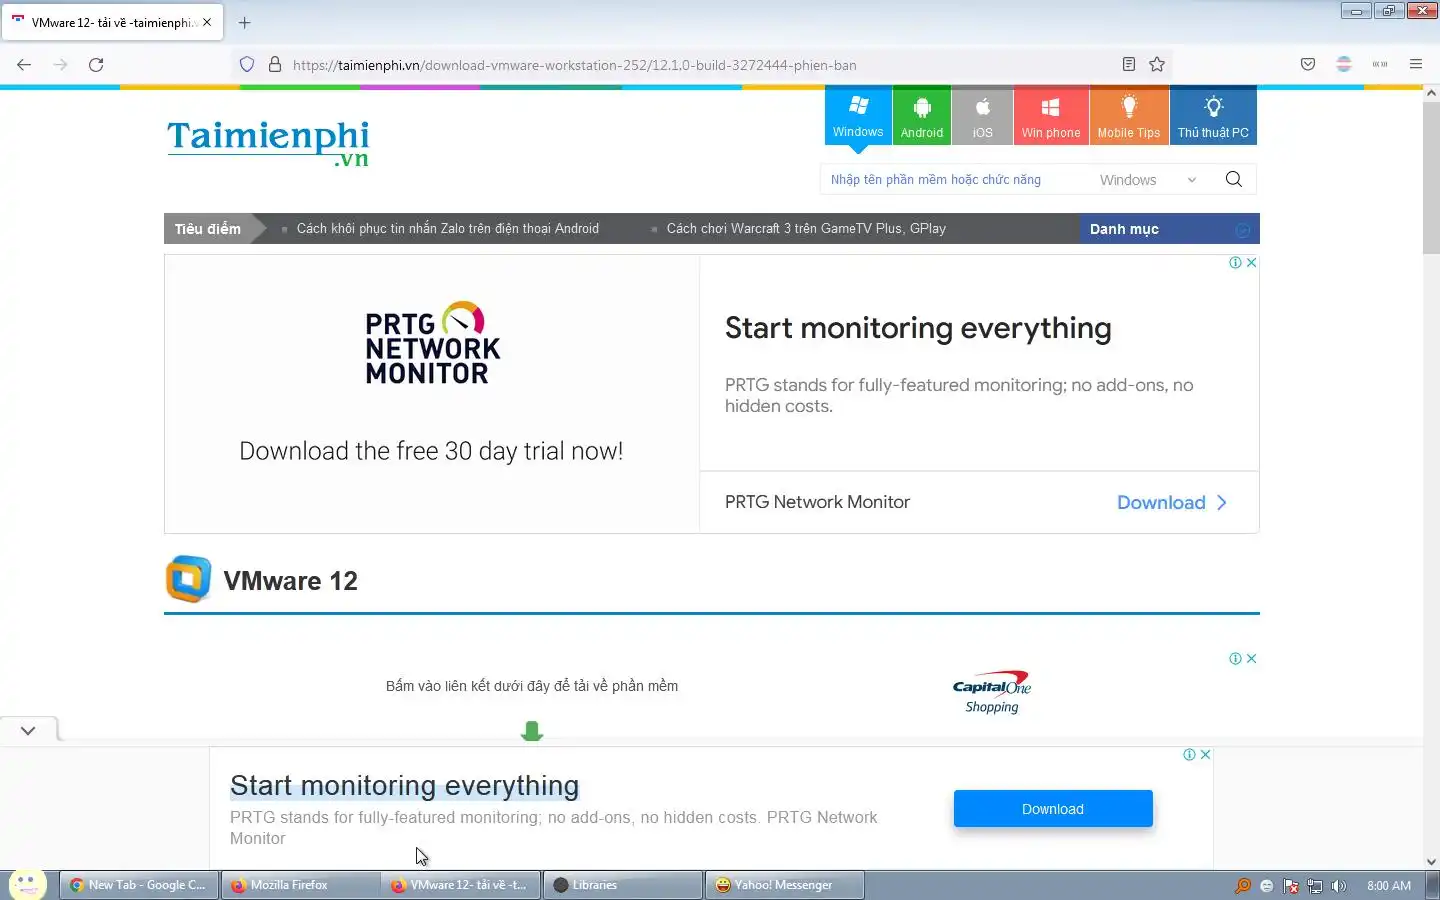Reload the page with the refresh icon
This screenshot has width=1440, height=900.
click(96, 65)
